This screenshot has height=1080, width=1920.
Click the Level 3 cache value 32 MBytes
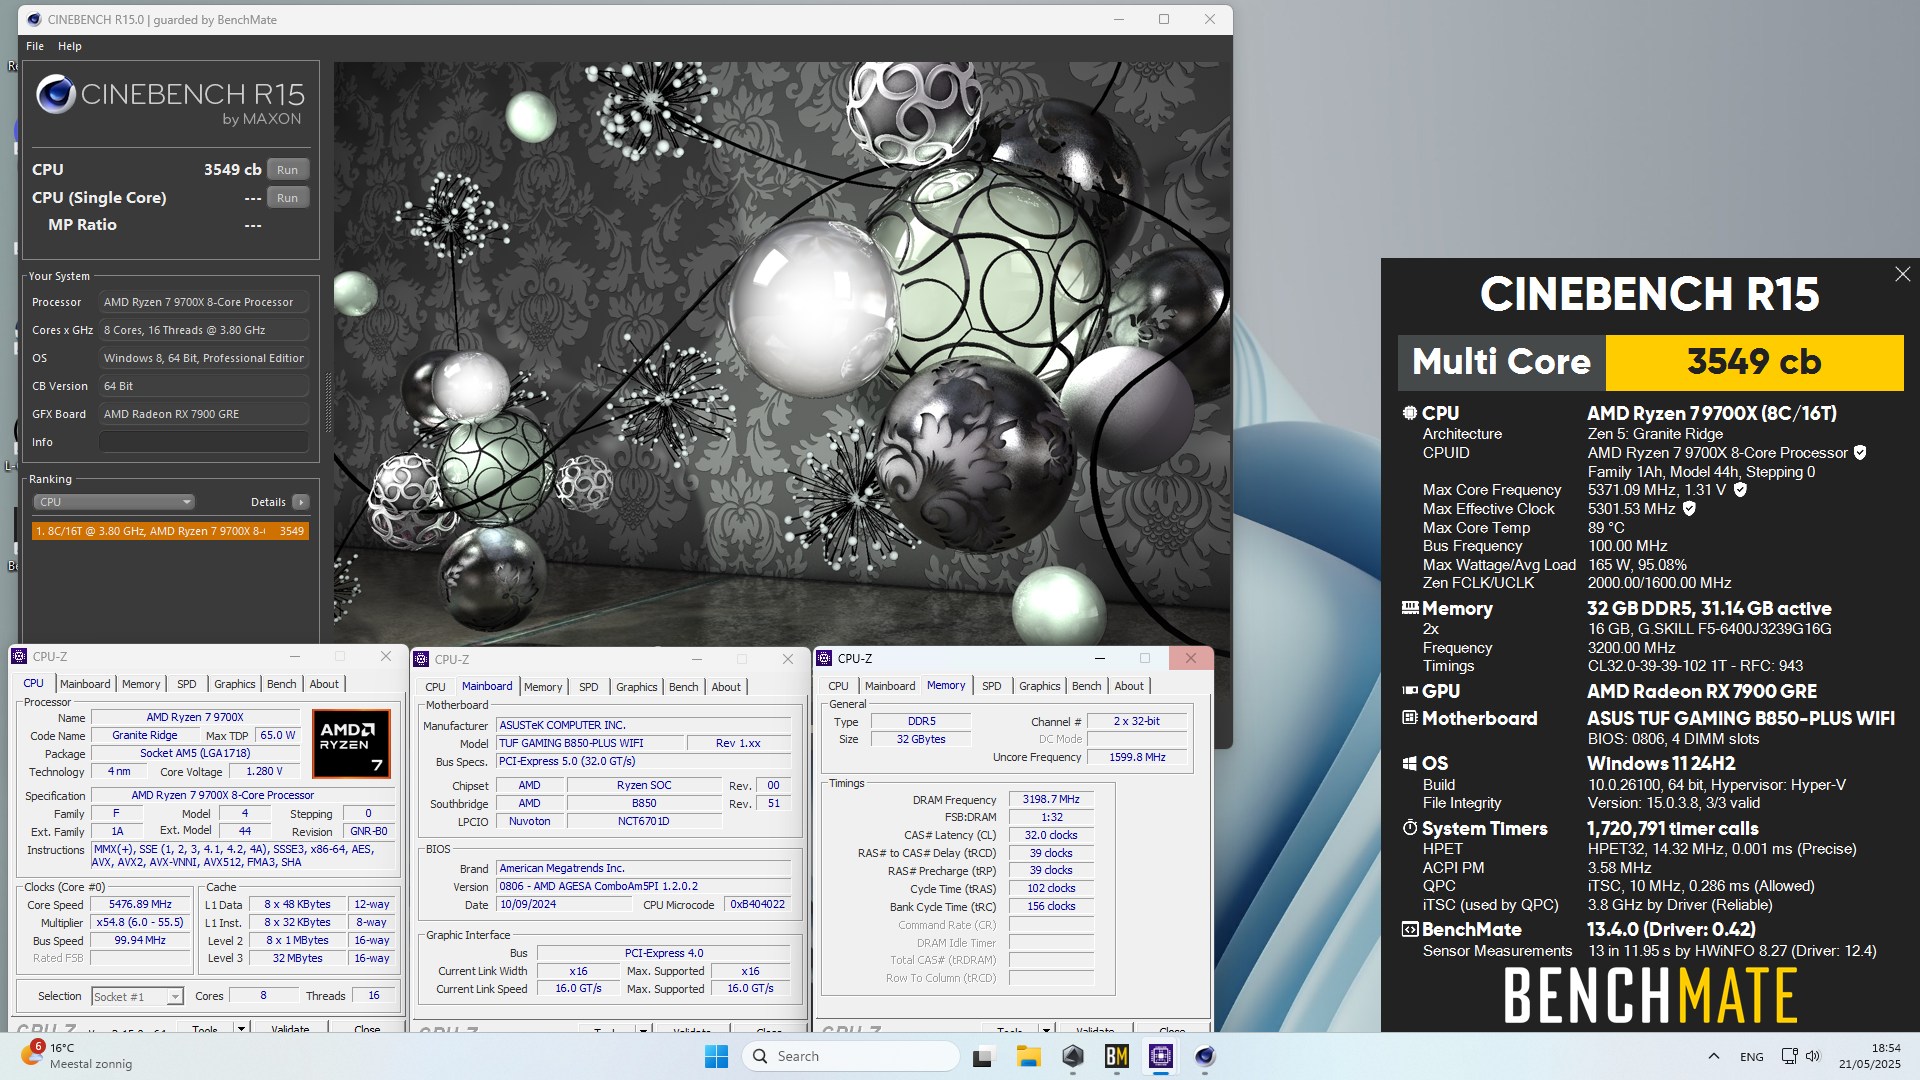(x=297, y=958)
